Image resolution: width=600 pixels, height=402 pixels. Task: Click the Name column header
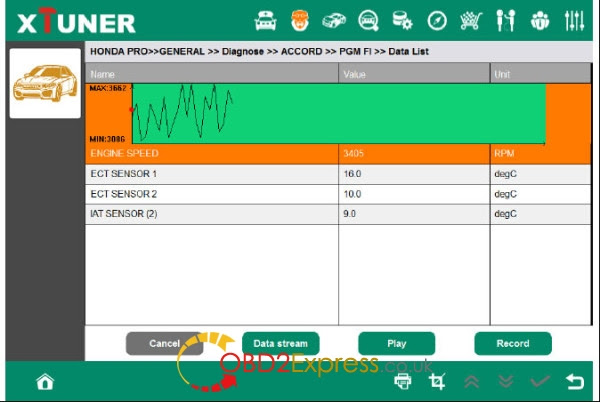click(x=212, y=74)
